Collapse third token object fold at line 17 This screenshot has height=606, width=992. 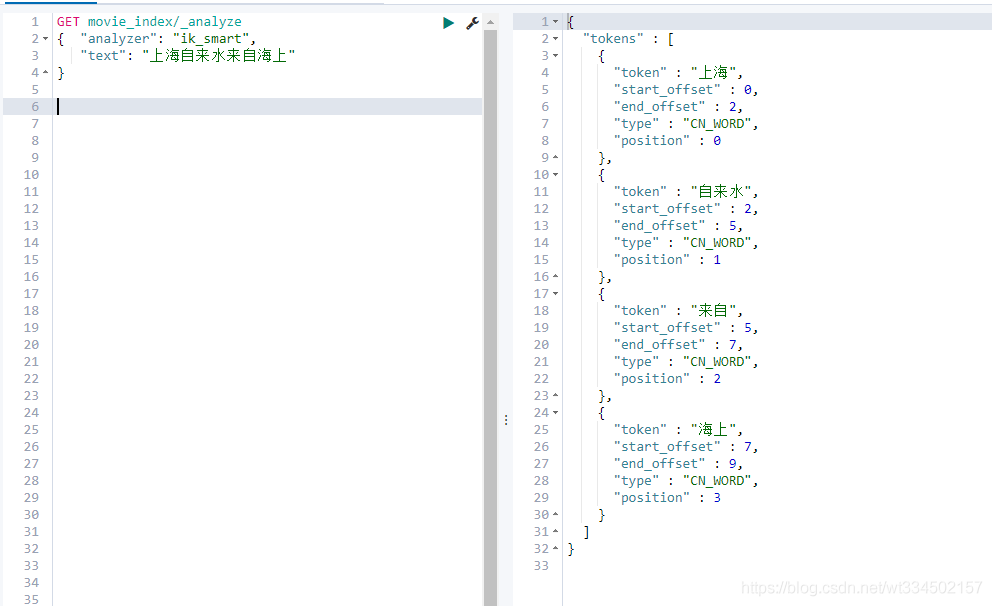pyautogui.click(x=555, y=294)
